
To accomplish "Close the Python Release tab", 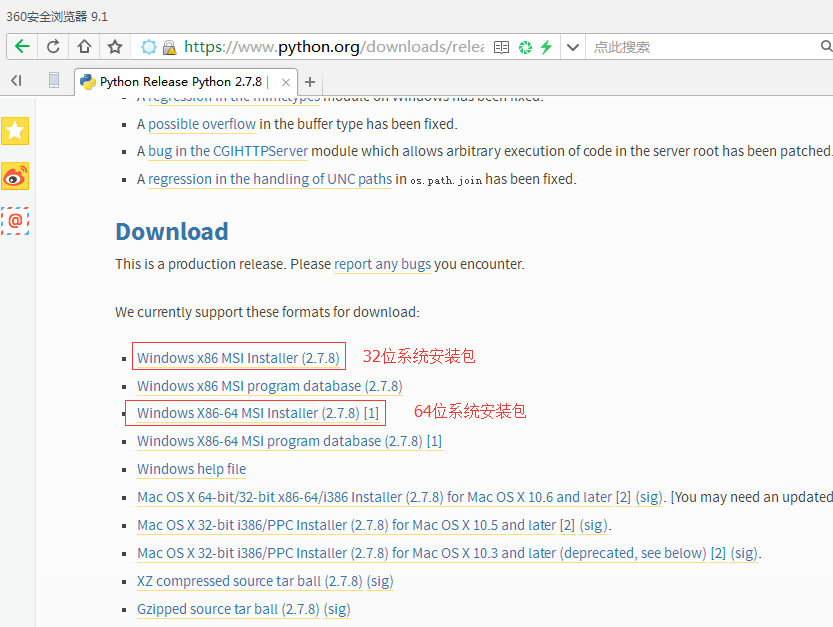I will tap(286, 82).
